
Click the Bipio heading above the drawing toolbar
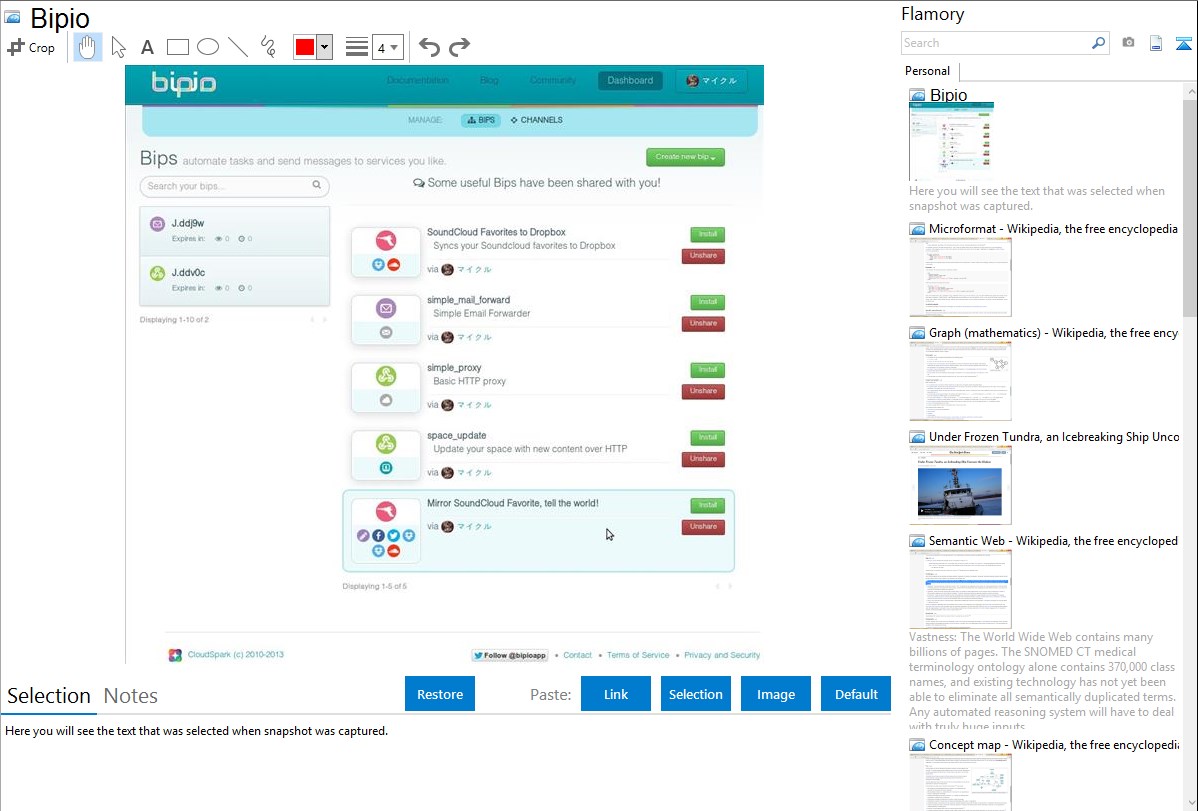coord(60,18)
